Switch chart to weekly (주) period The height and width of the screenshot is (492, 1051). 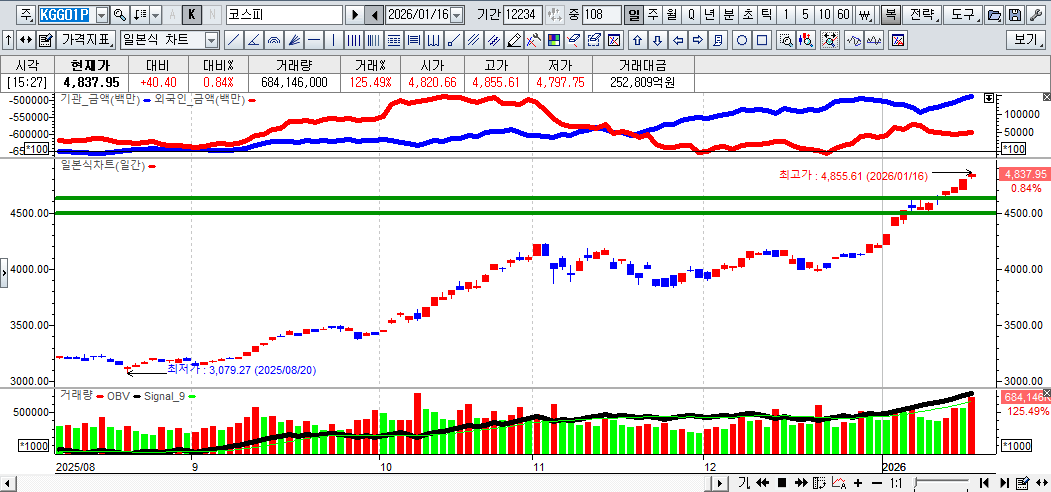[653, 15]
